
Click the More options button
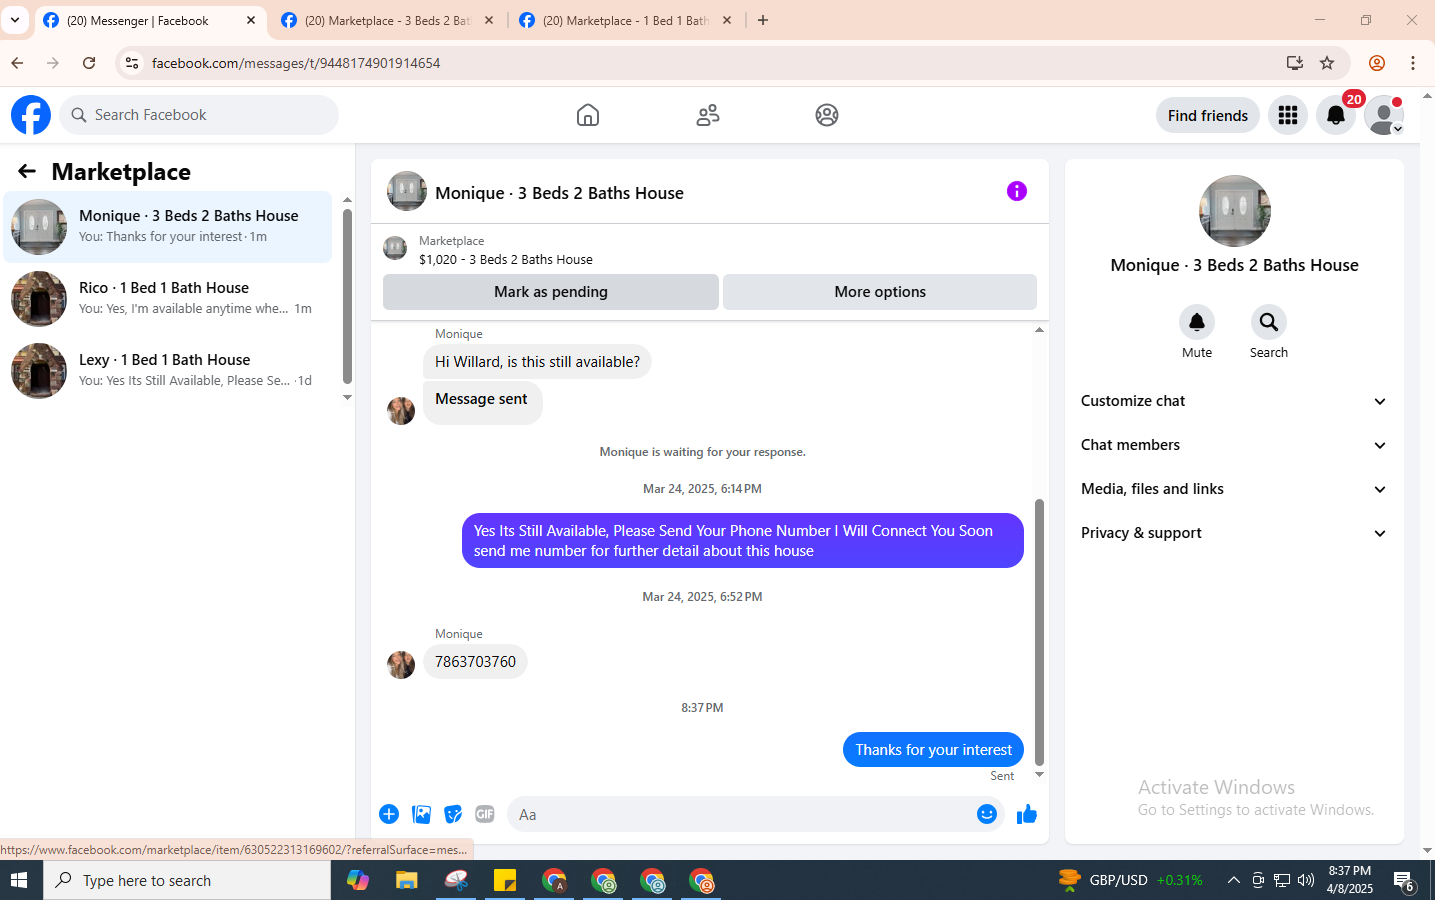(x=880, y=292)
